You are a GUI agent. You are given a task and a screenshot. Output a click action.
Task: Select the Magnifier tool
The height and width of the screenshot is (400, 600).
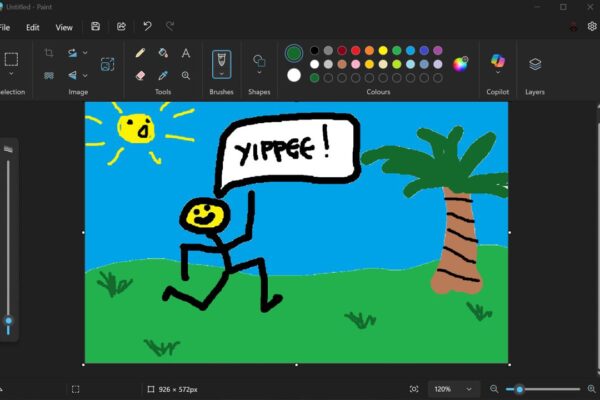coord(186,75)
